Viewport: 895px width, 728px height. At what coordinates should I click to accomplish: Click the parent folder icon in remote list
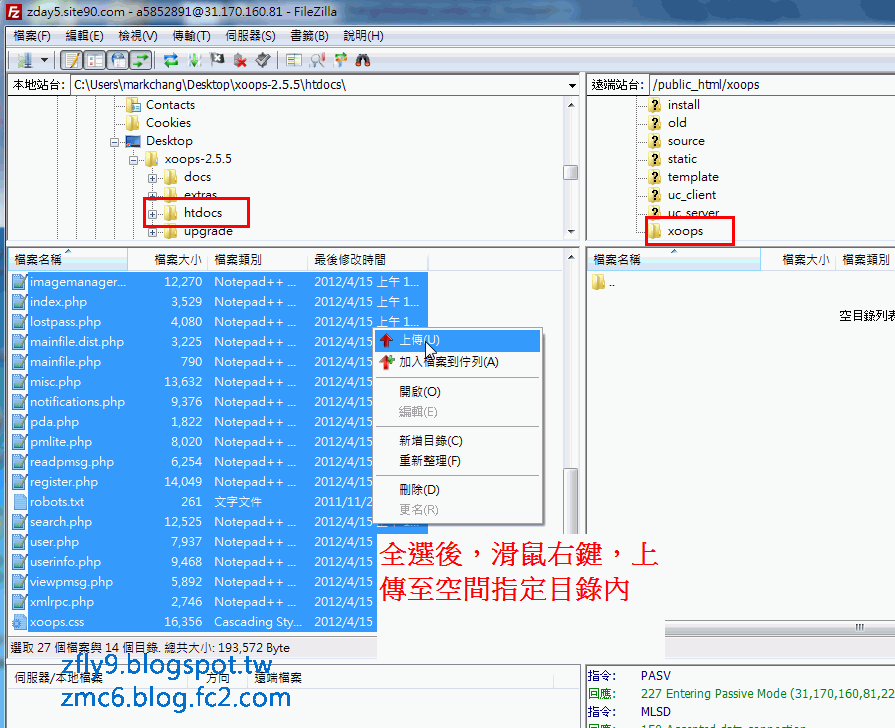pos(598,282)
